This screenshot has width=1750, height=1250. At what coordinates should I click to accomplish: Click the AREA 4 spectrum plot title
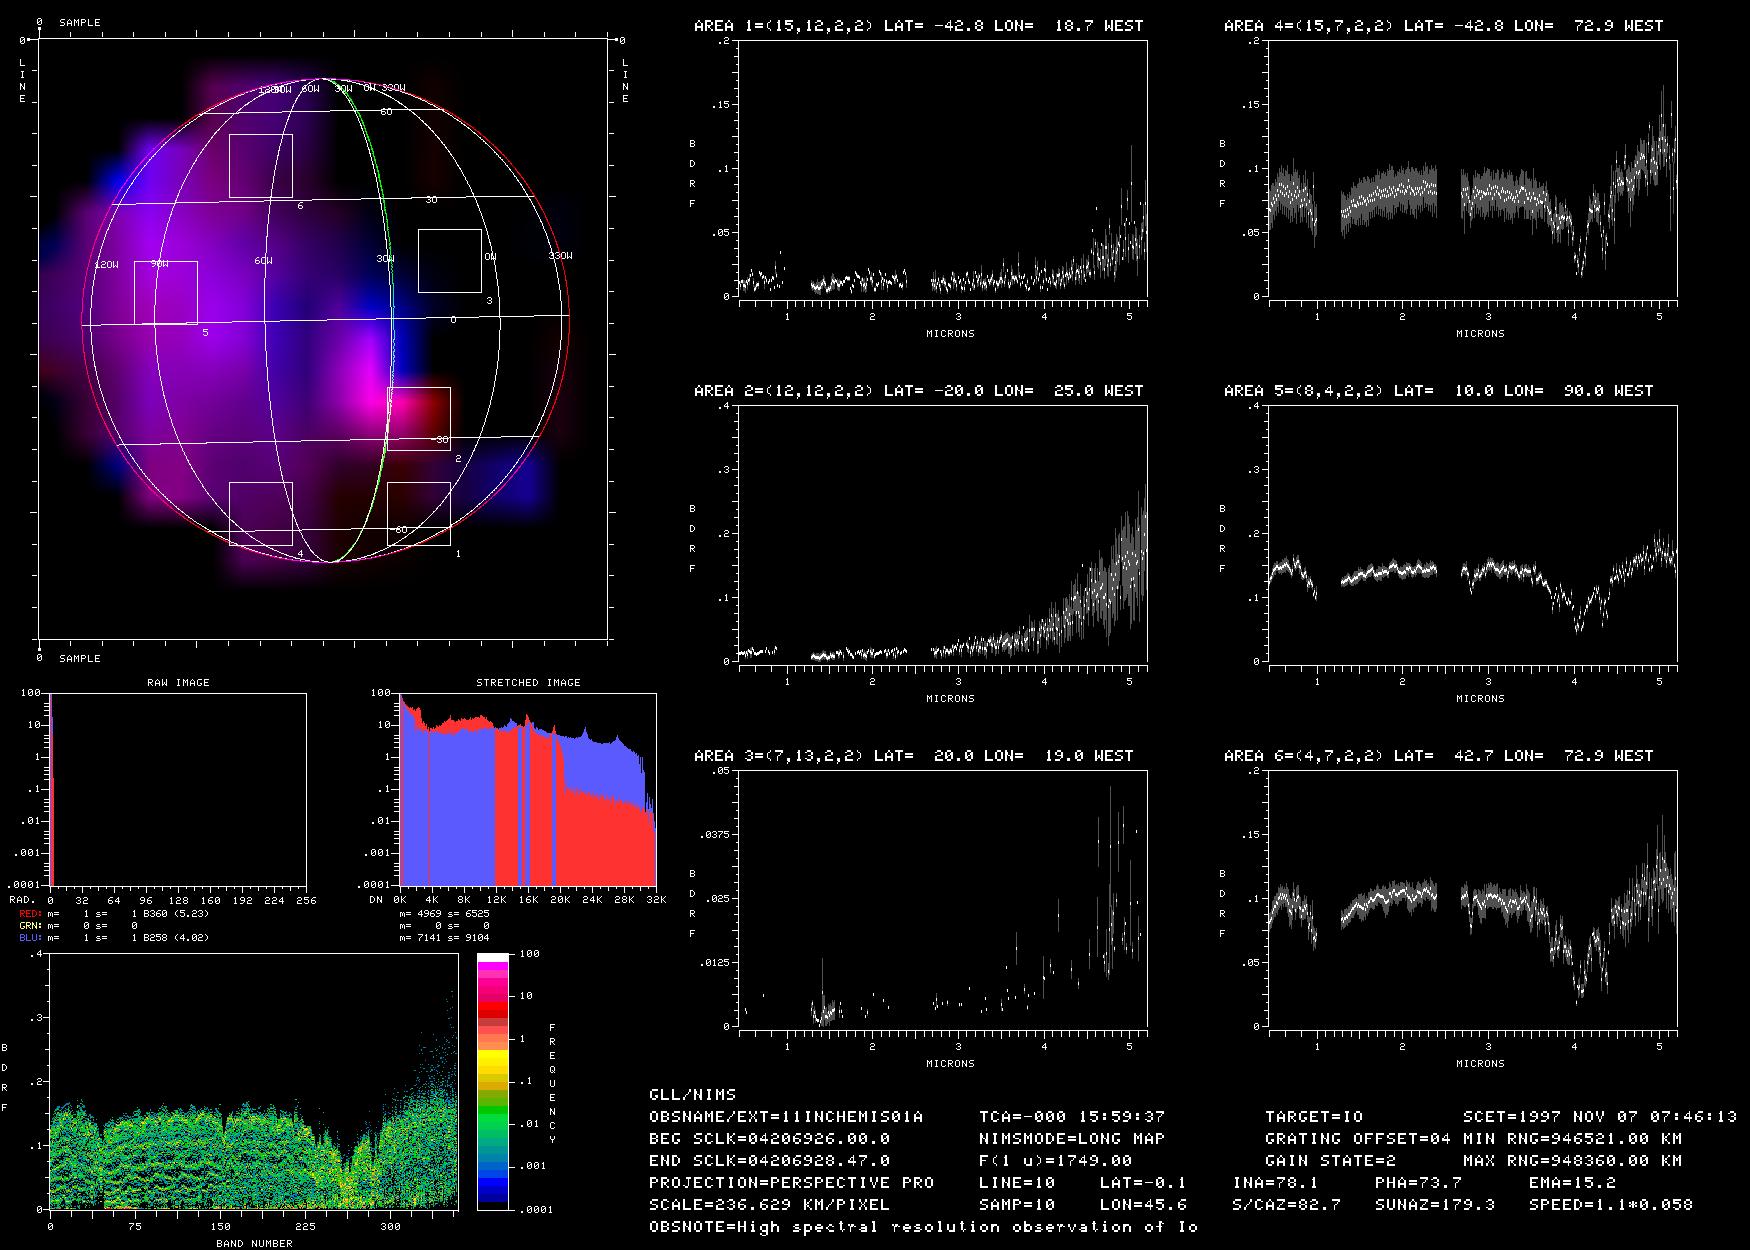click(1443, 26)
